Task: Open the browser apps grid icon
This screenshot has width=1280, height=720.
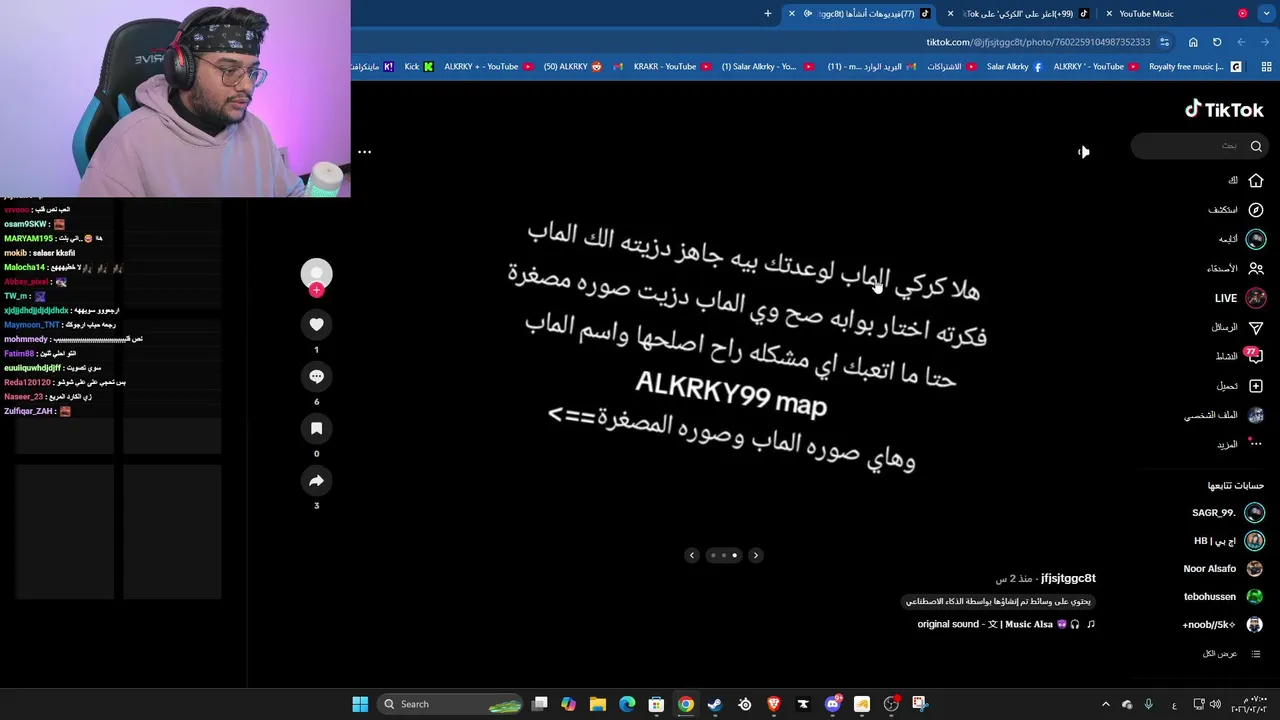Action: [x=1266, y=67]
